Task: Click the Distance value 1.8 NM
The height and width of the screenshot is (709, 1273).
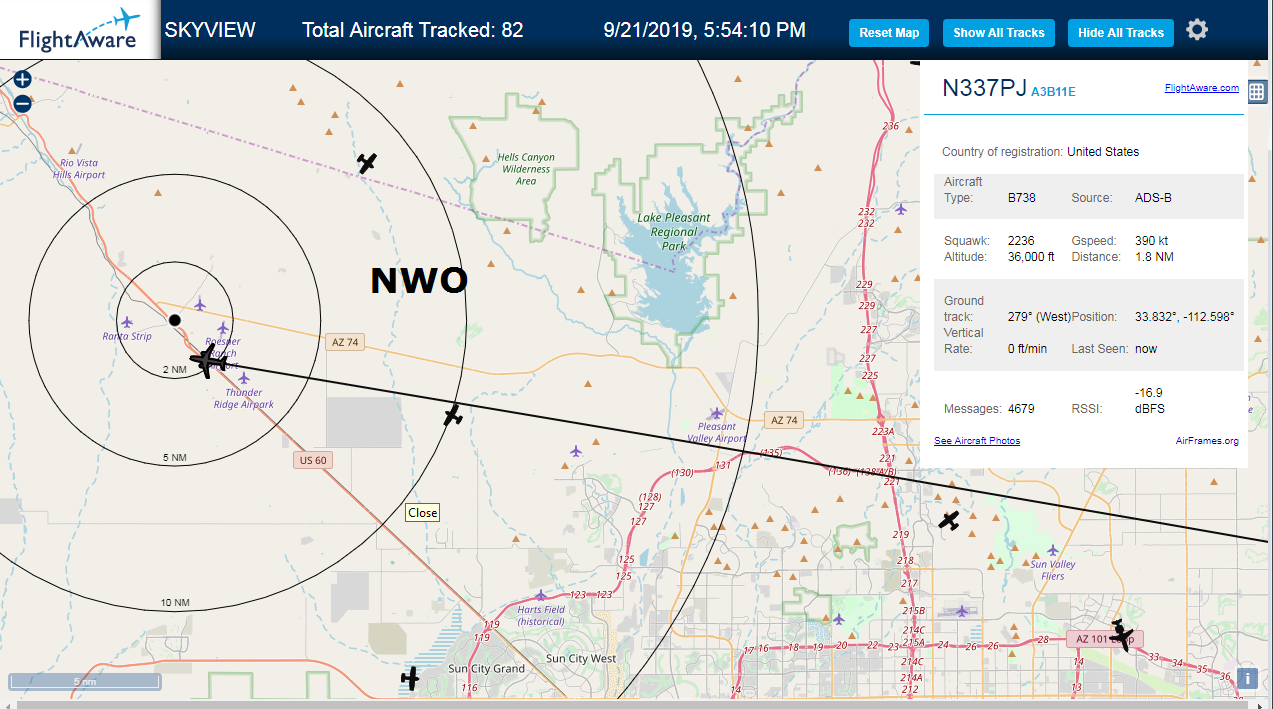Action: 1153,257
